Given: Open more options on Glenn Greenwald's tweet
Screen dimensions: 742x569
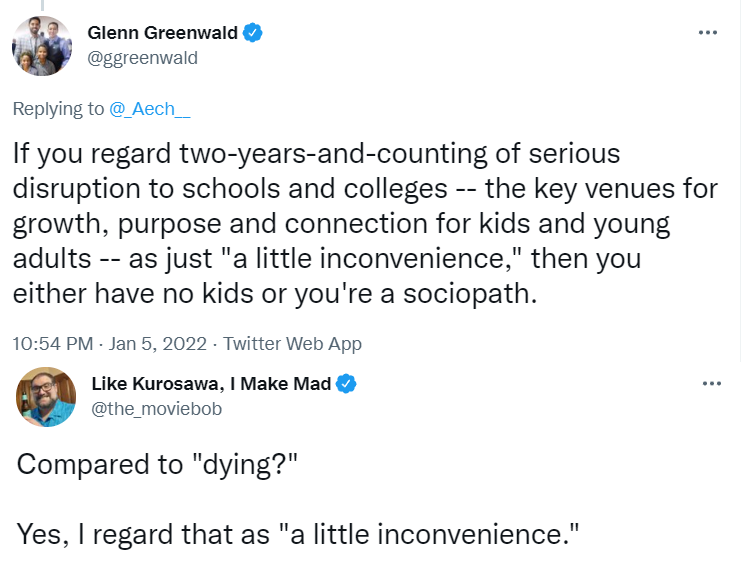Looking at the screenshot, I should click(707, 33).
